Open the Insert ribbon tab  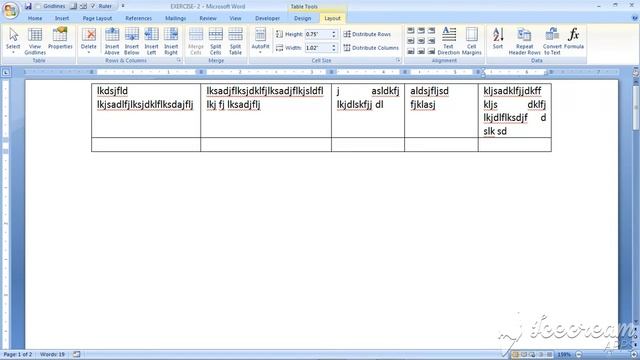click(62, 18)
